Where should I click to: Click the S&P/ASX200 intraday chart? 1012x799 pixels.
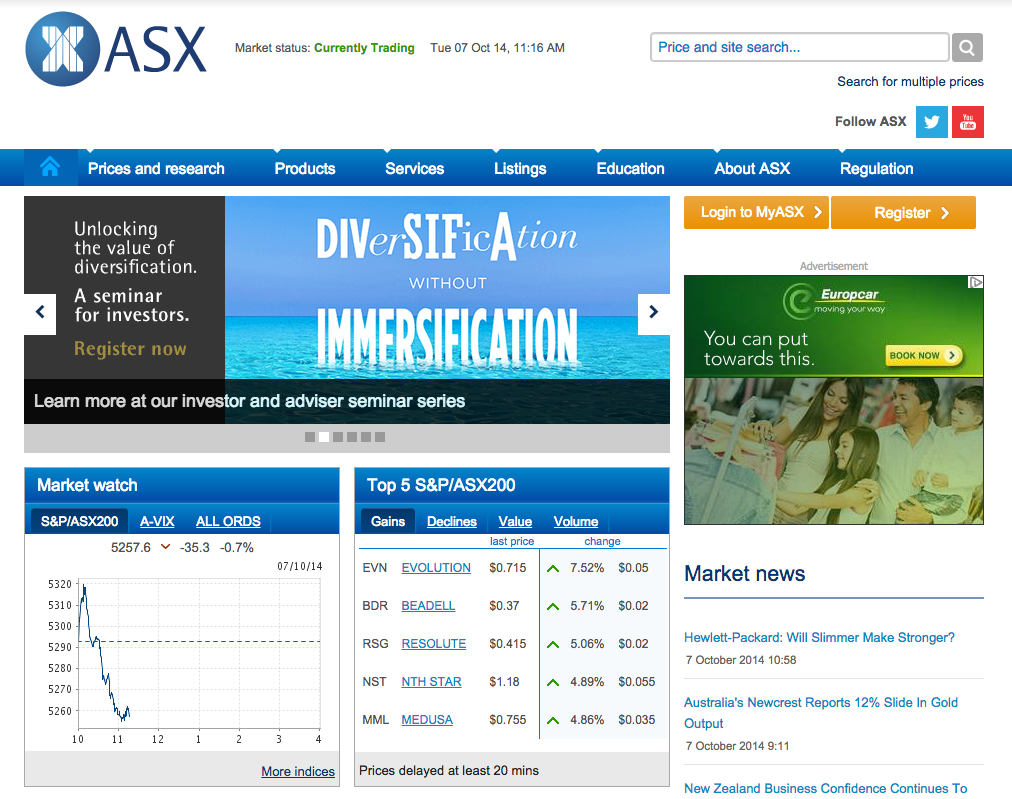tap(199, 653)
